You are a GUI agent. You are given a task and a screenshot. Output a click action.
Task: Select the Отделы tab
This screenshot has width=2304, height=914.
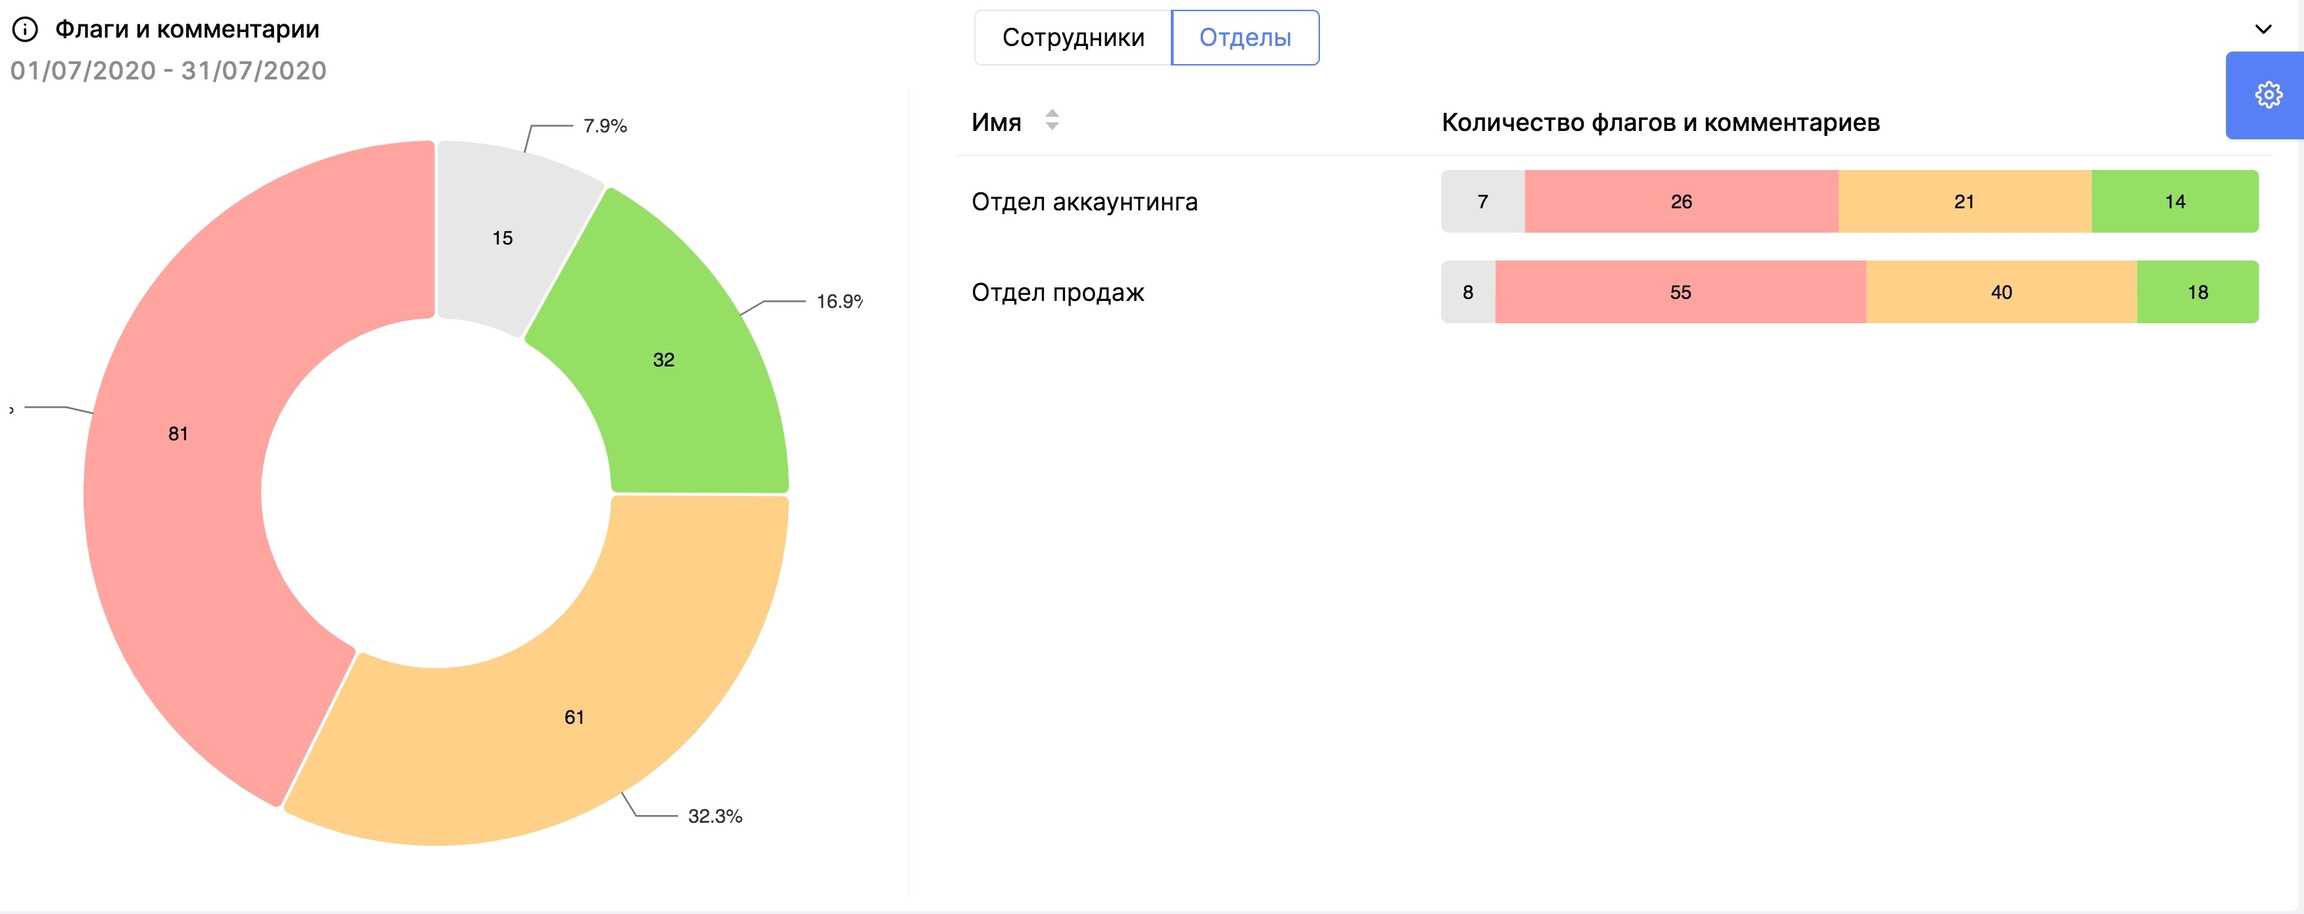pyautogui.click(x=1245, y=38)
